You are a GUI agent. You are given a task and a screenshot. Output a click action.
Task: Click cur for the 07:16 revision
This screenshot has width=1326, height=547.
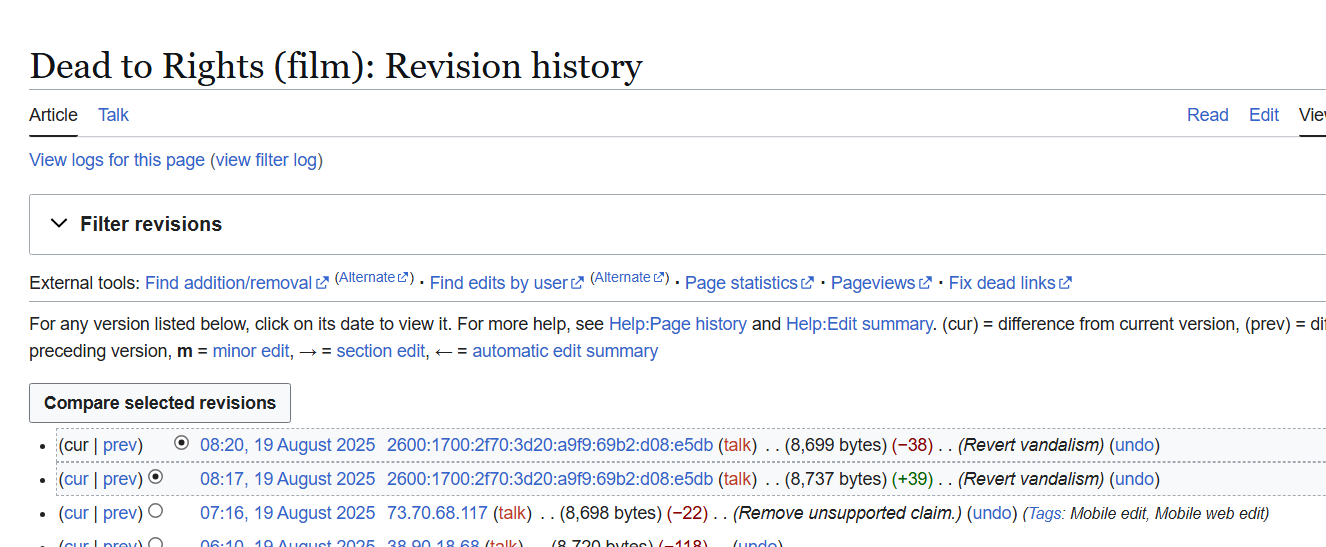[76, 513]
